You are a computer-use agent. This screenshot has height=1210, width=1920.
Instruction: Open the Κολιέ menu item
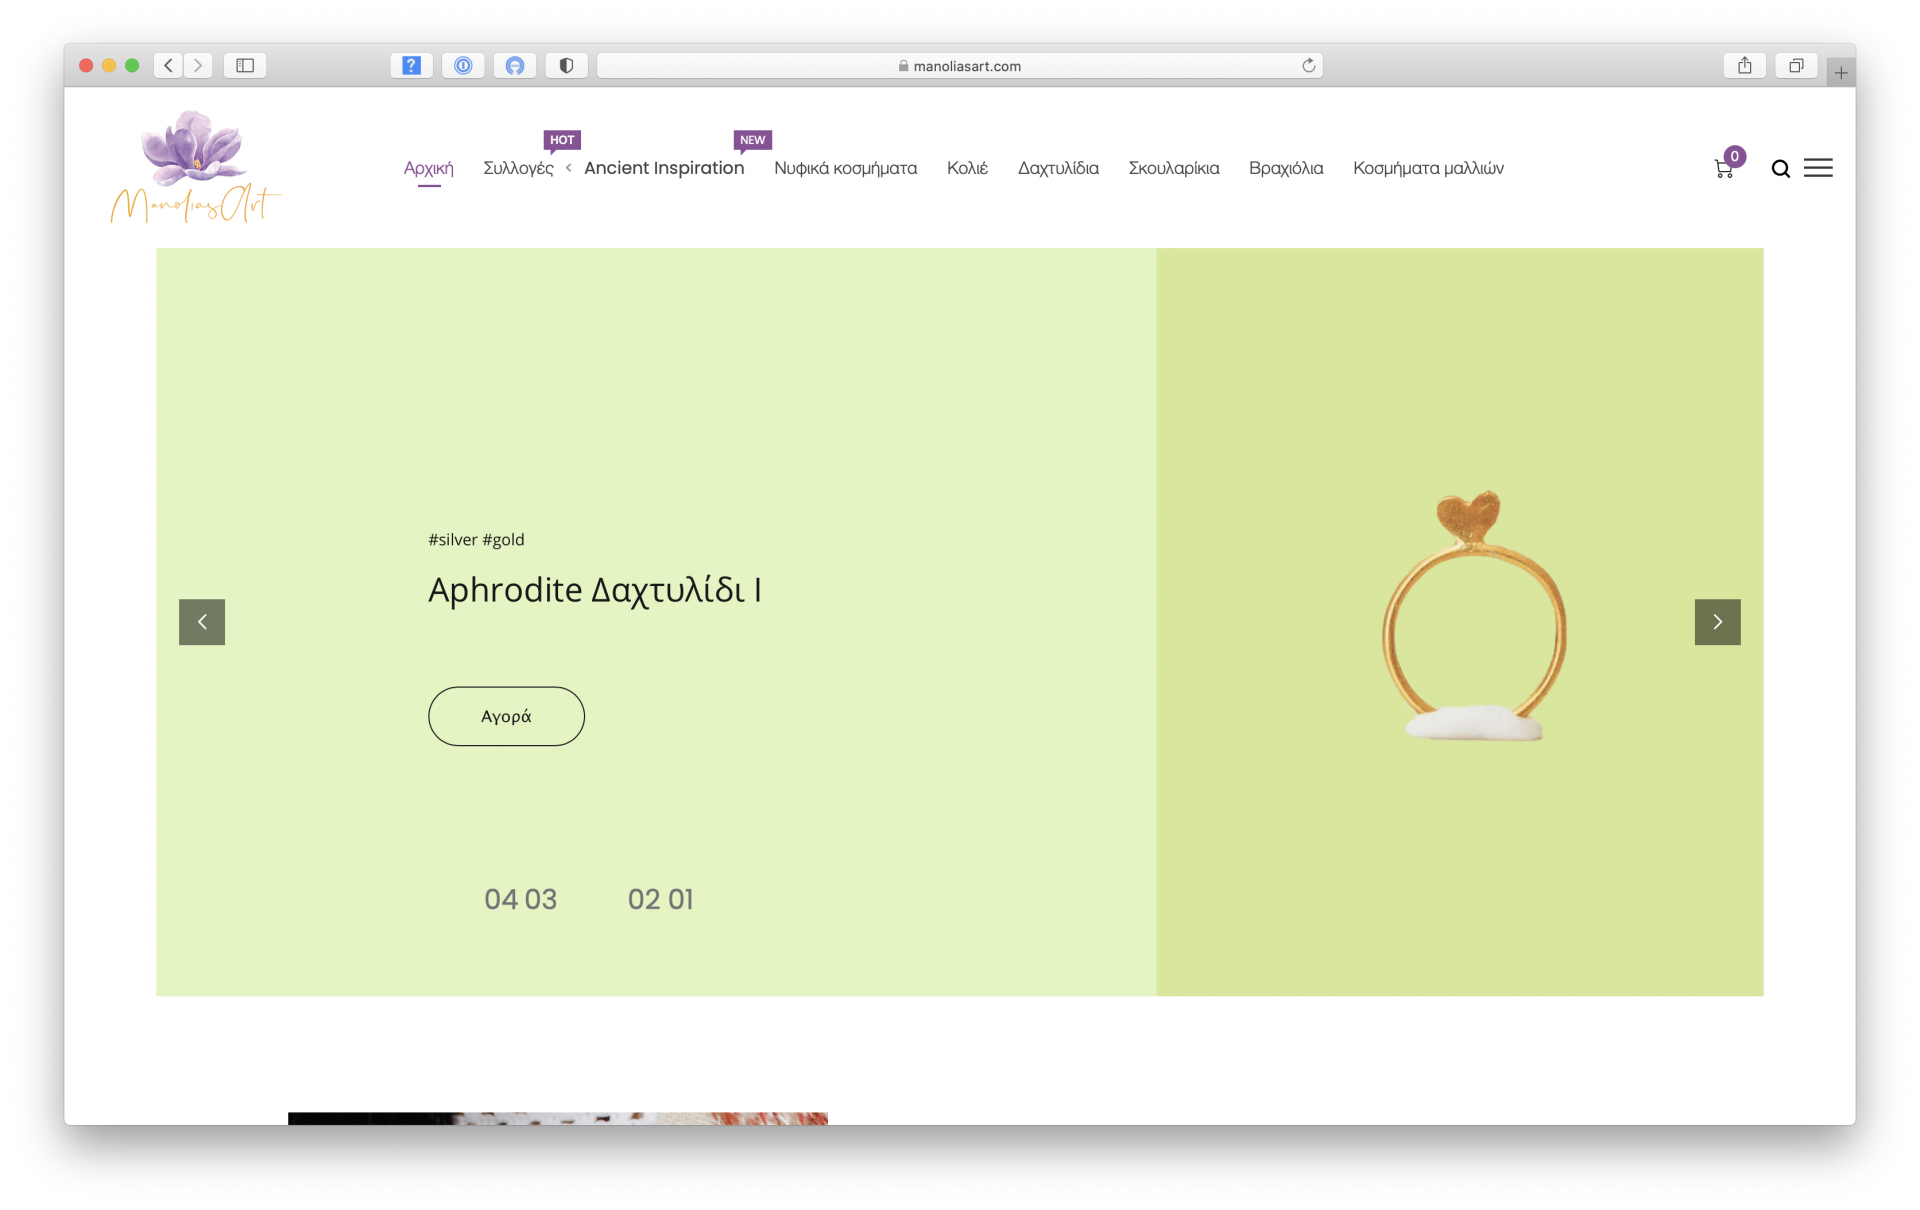pyautogui.click(x=967, y=168)
